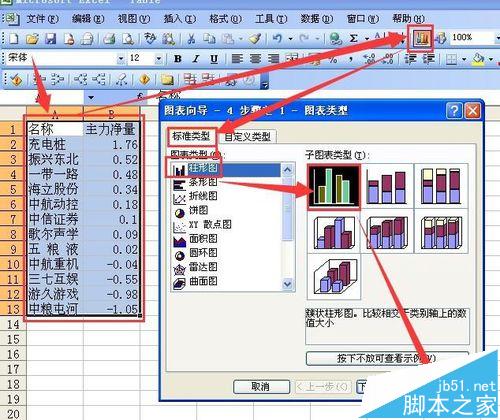Screen dimensions: 500x420
Task: Align text left with the toolbar icon
Action: point(237,59)
